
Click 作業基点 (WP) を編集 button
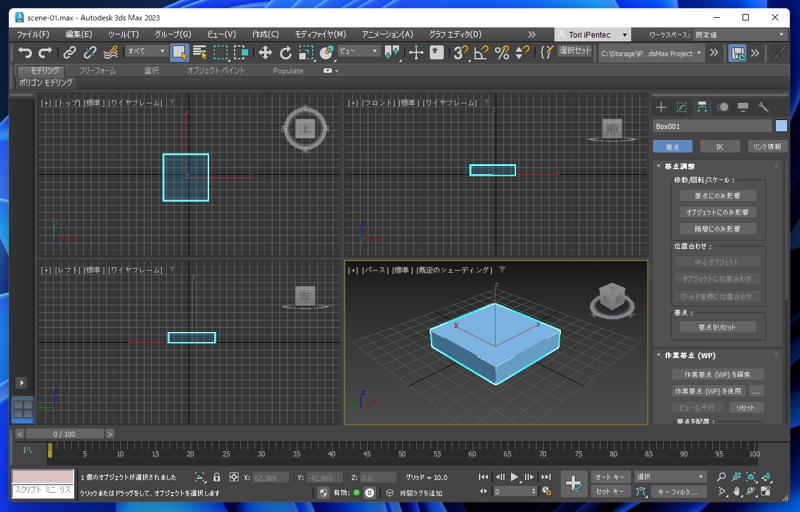[717, 375]
